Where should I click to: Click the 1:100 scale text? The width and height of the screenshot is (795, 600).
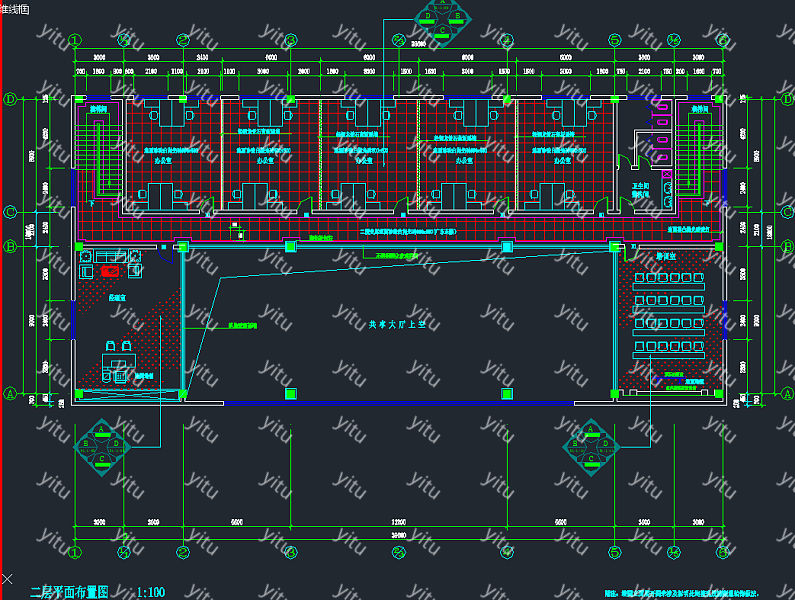click(x=151, y=592)
